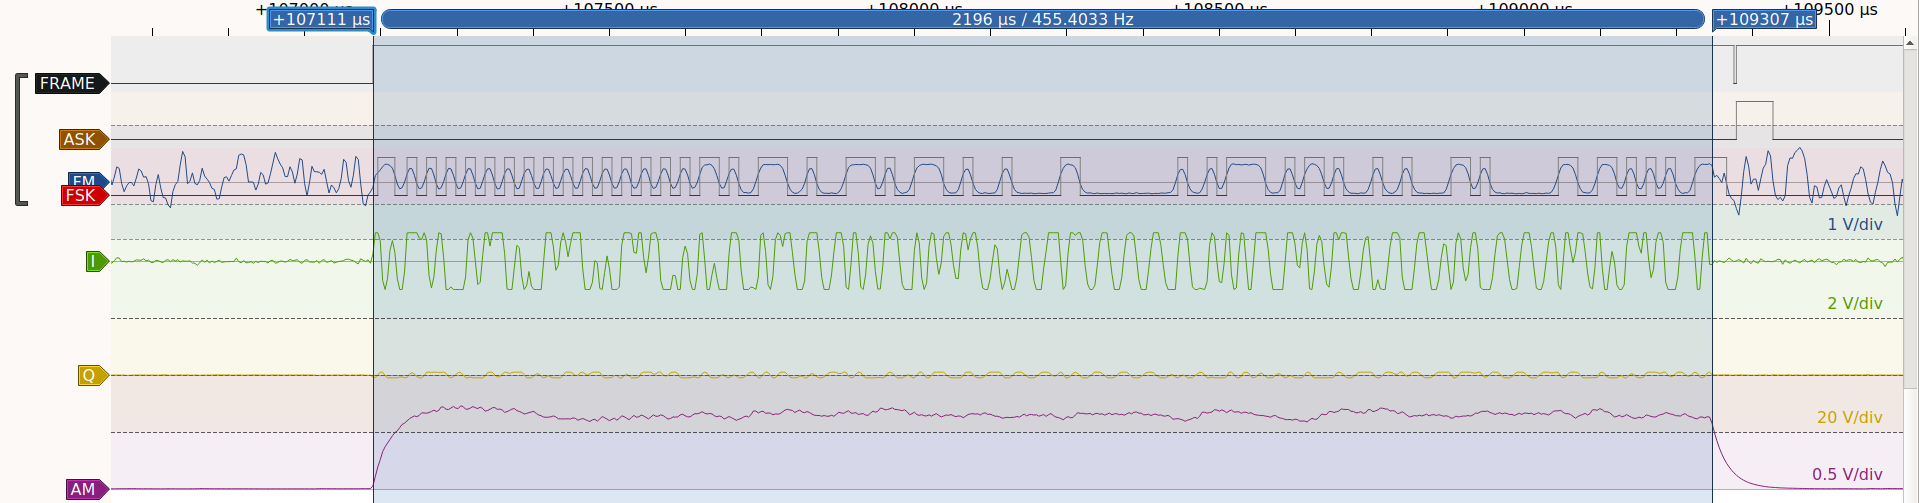Select the purple AM channel label
1919x503 pixels.
(87, 489)
